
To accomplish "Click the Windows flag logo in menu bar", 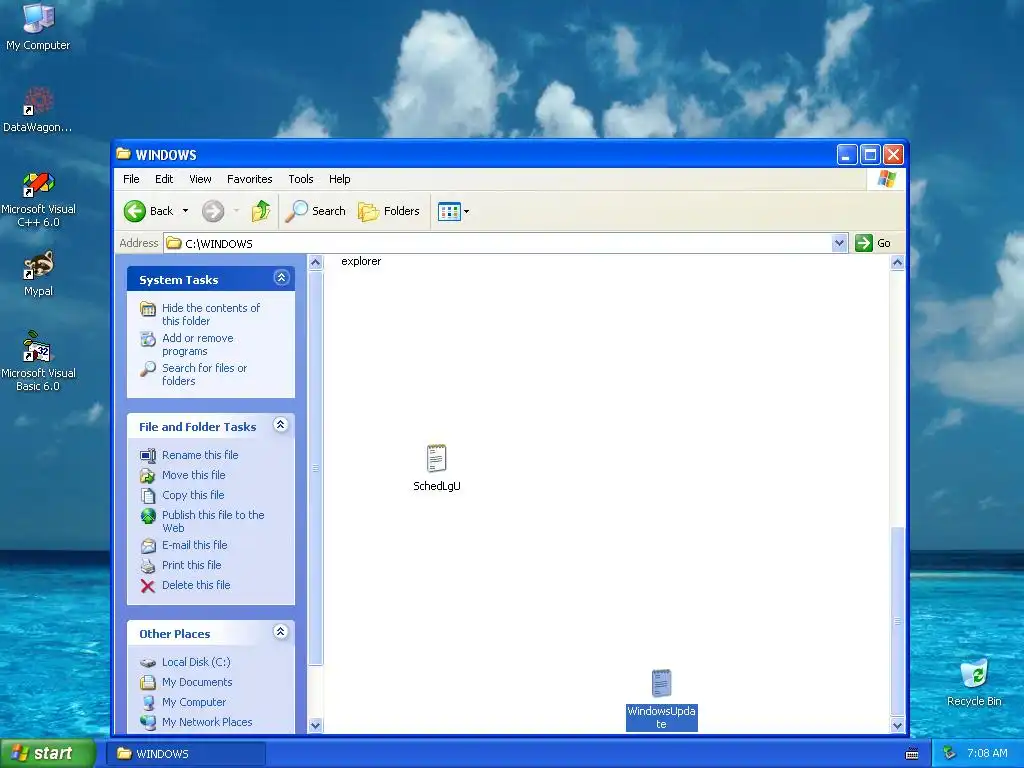I will click(x=886, y=178).
